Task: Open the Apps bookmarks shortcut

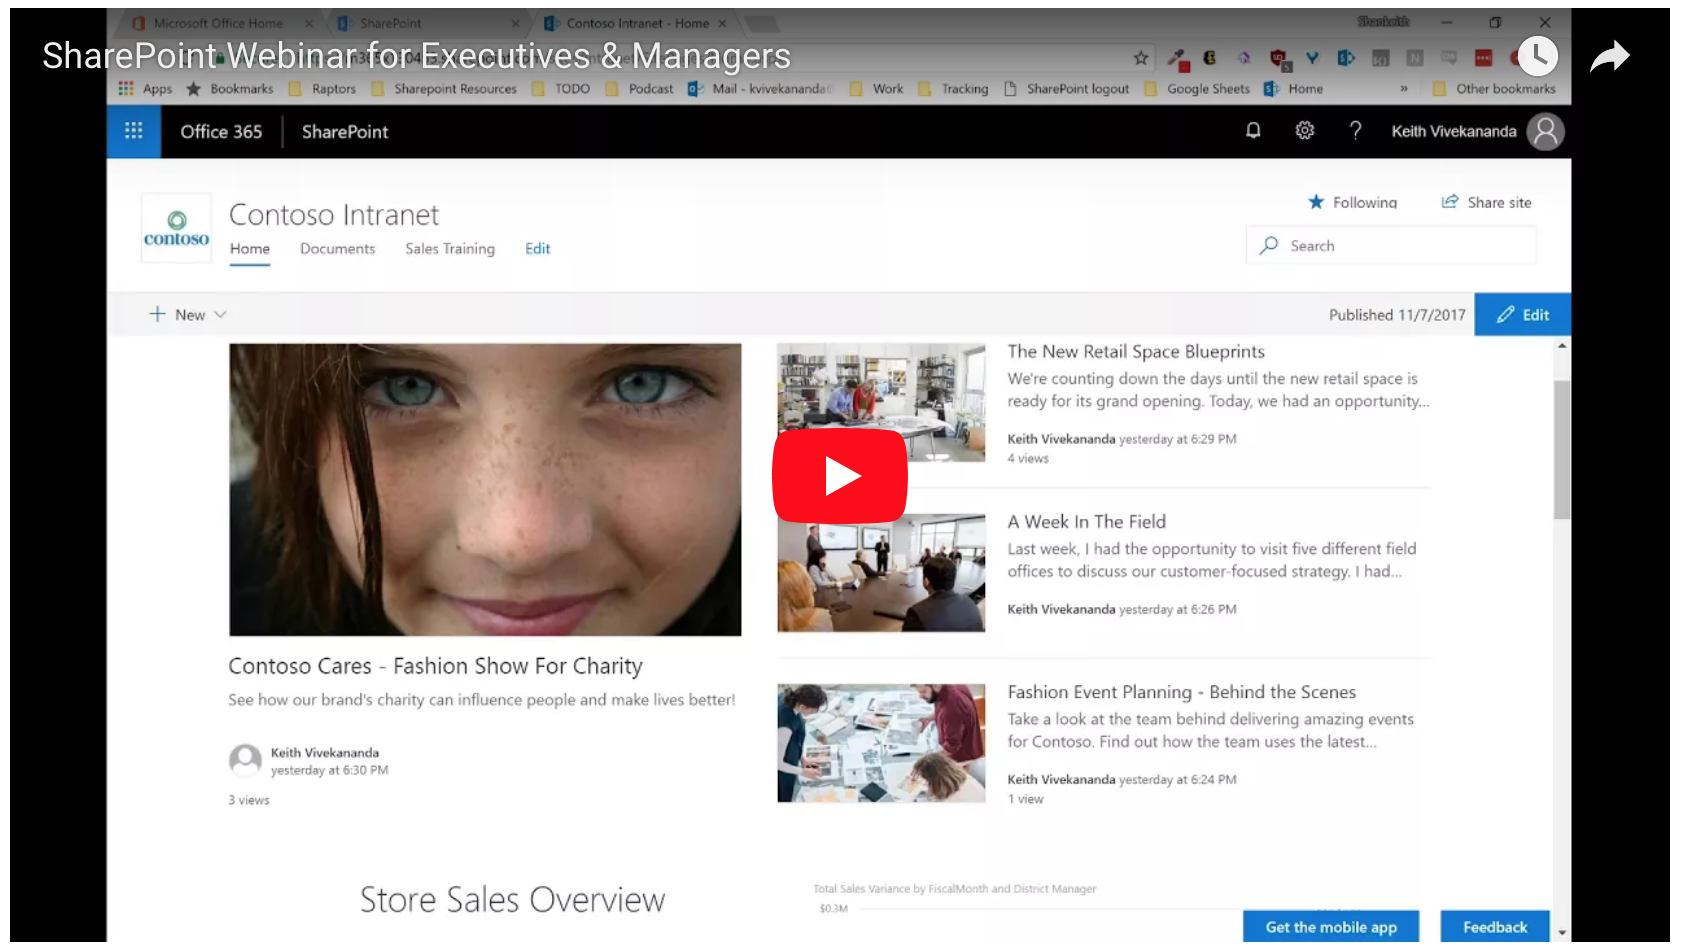Action: (x=145, y=89)
